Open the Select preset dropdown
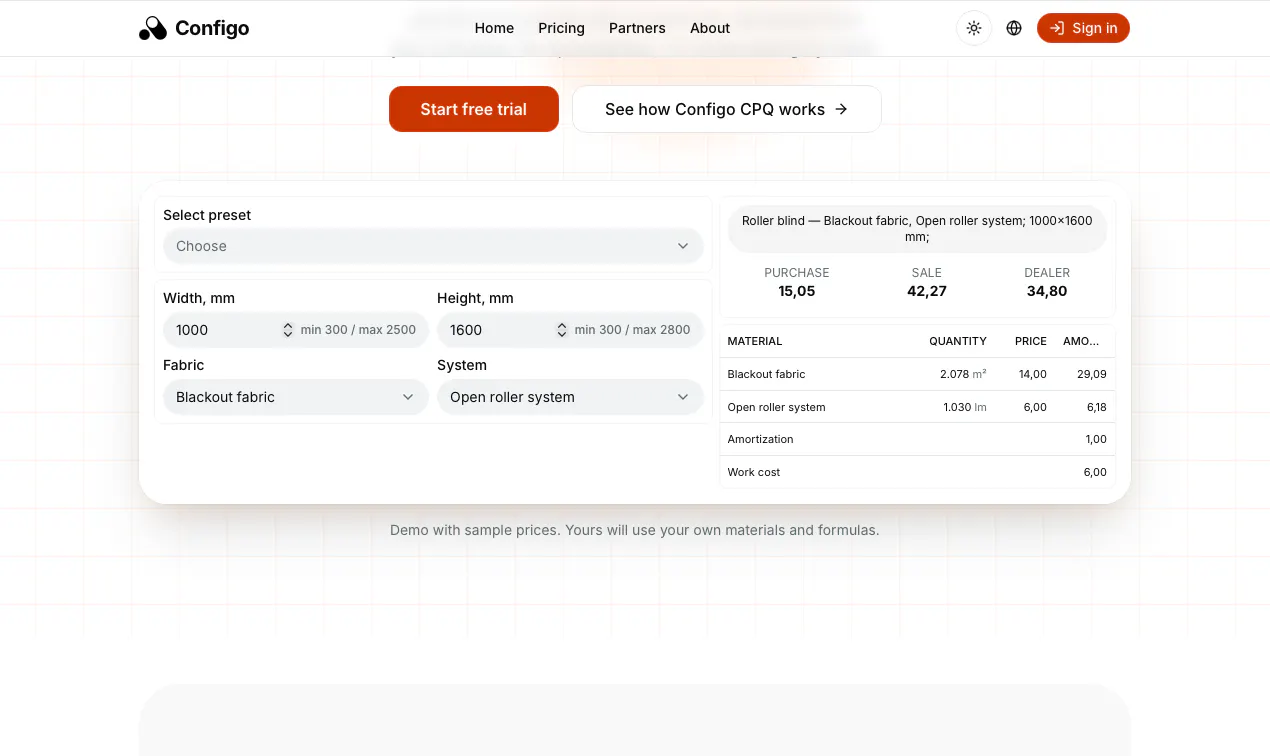 pyautogui.click(x=433, y=246)
